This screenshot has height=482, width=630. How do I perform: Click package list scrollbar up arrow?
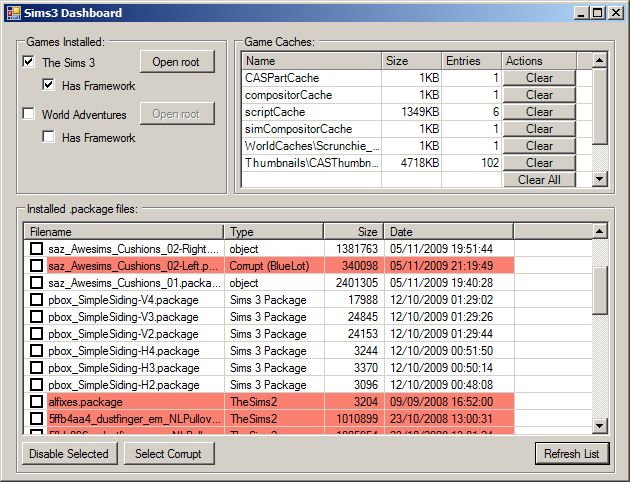(x=599, y=231)
